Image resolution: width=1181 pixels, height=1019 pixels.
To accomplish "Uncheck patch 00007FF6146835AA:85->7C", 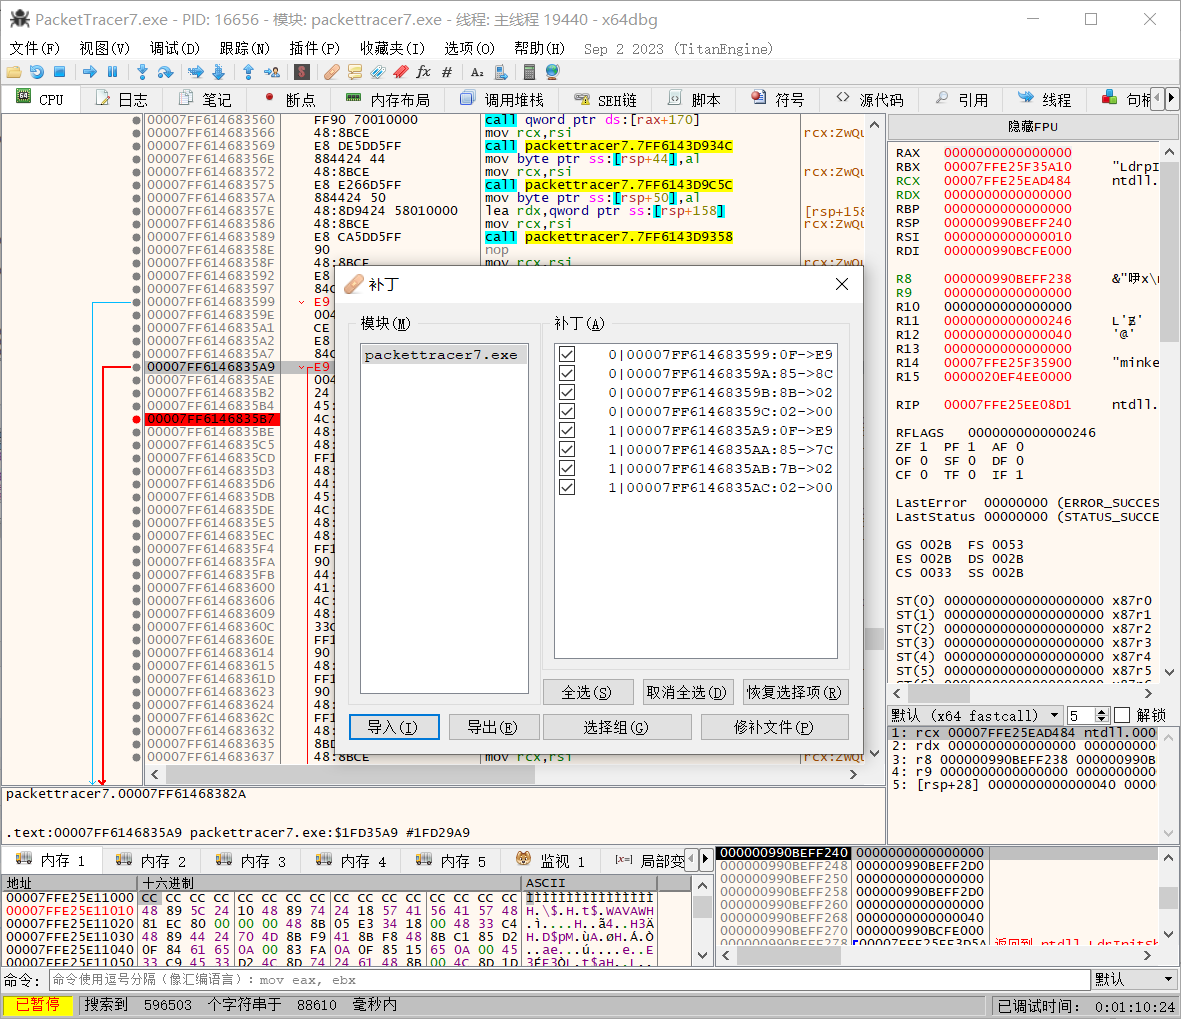I will pyautogui.click(x=567, y=449).
